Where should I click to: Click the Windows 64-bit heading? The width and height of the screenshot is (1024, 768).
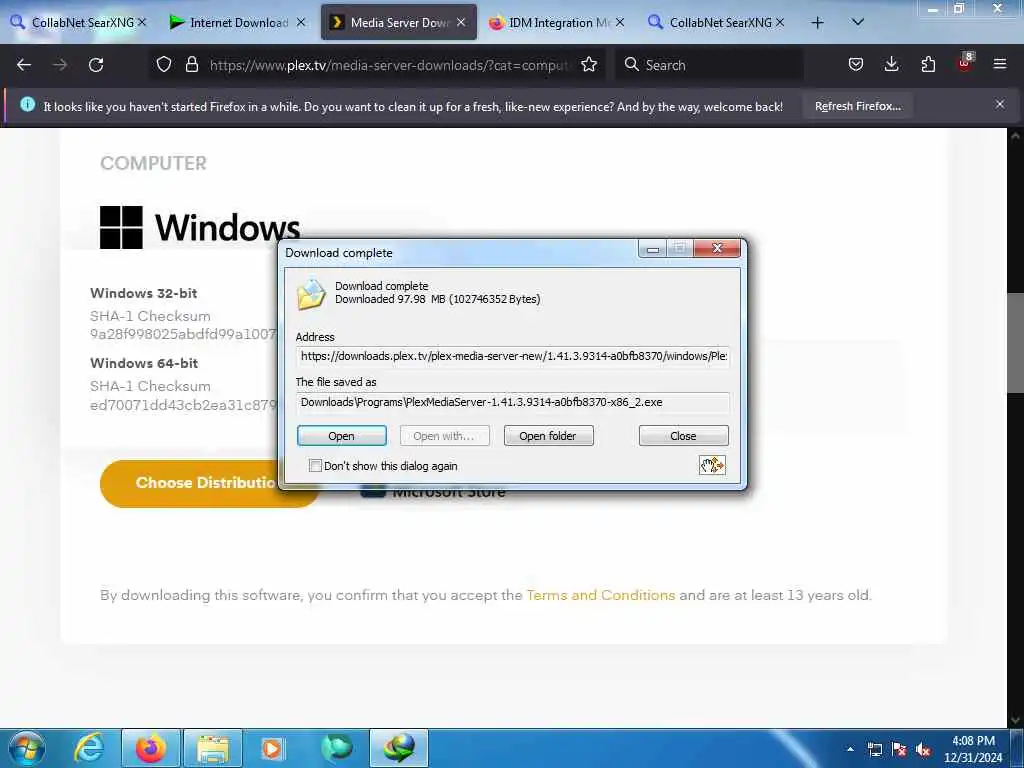pyautogui.click(x=144, y=363)
